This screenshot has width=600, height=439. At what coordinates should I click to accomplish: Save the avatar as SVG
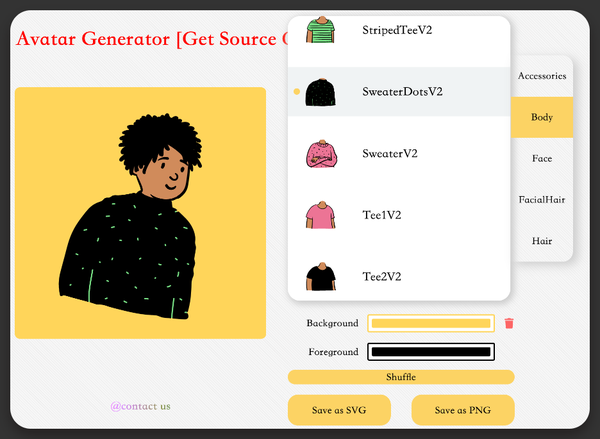(x=339, y=410)
